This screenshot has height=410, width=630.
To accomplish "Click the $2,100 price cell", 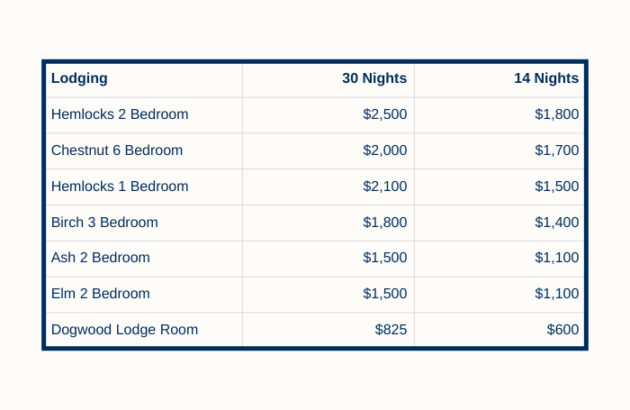I will tap(385, 186).
